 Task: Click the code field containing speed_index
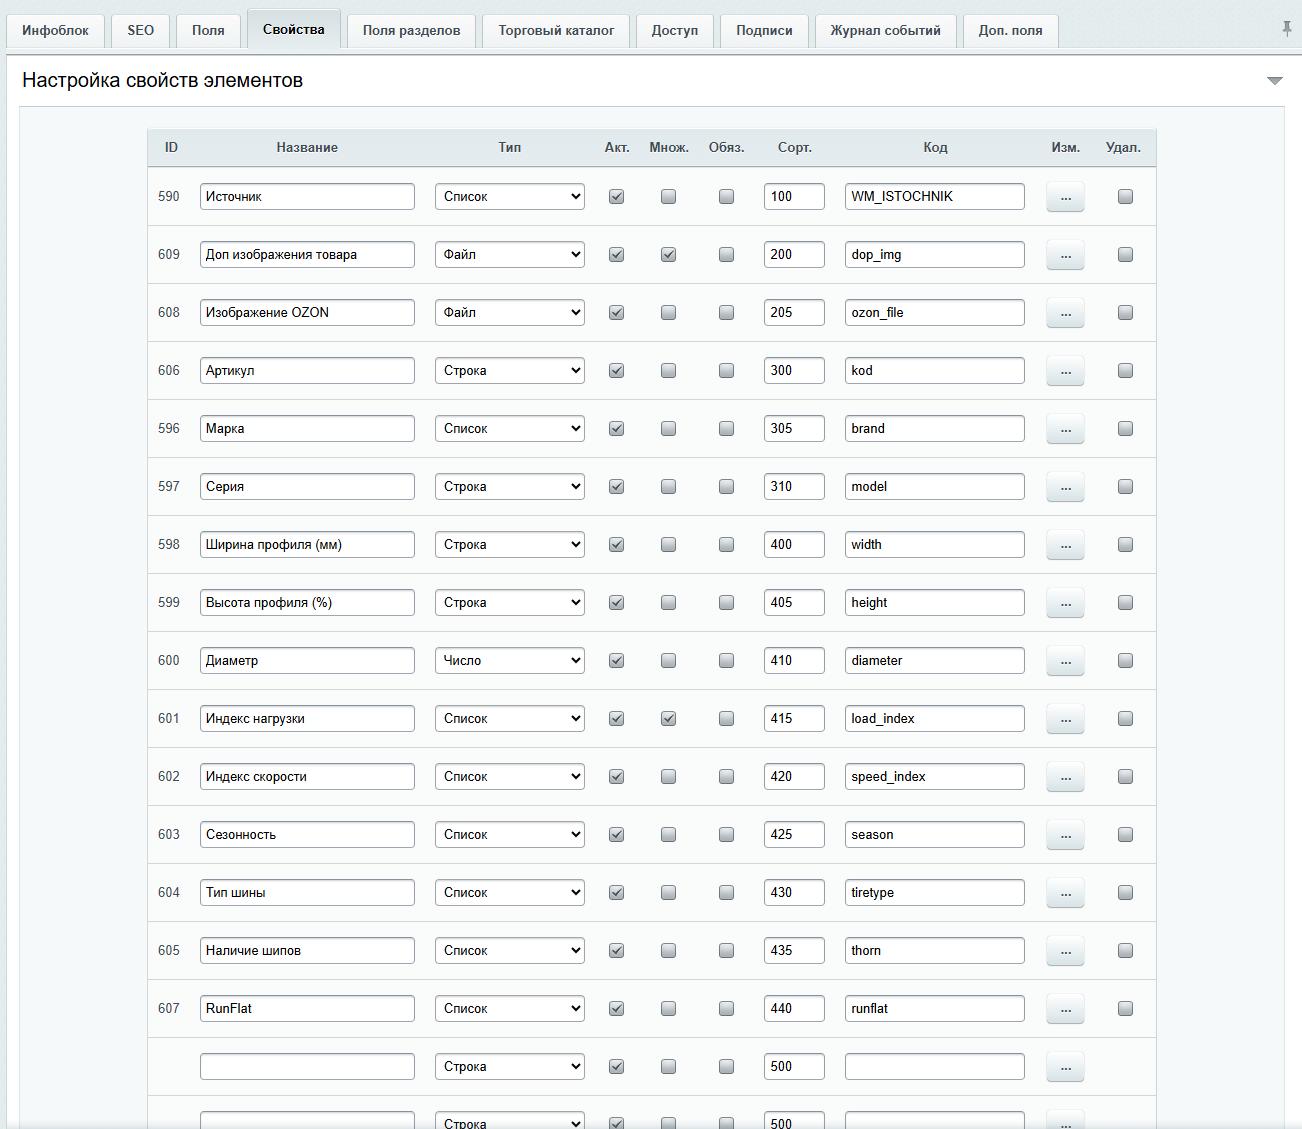pyautogui.click(x=934, y=777)
